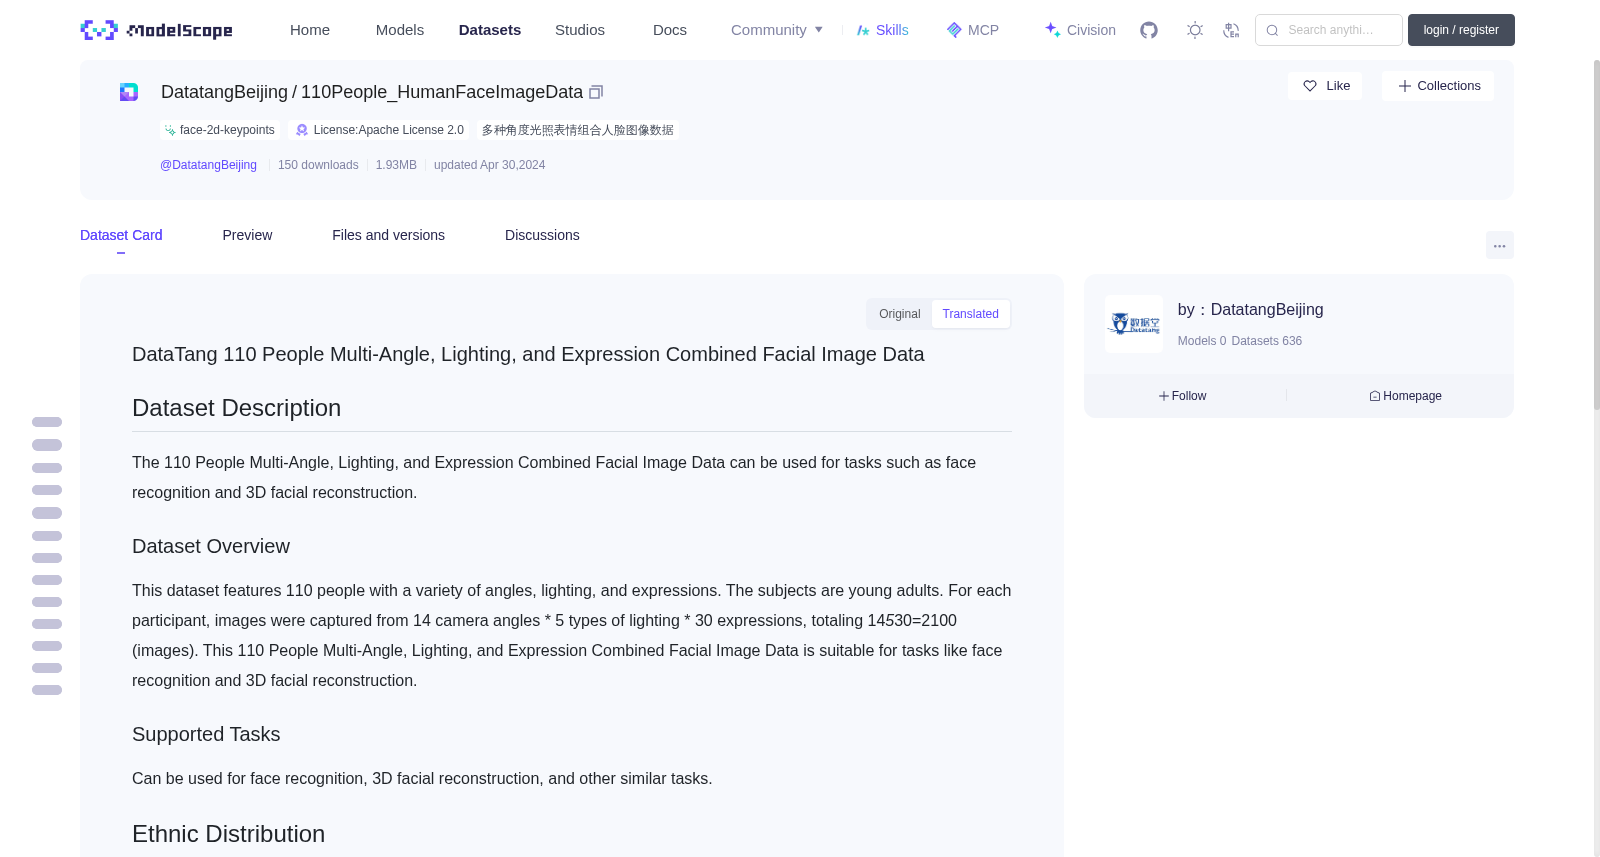Open the Datasets section
This screenshot has height=857, width=1600.
tap(490, 30)
